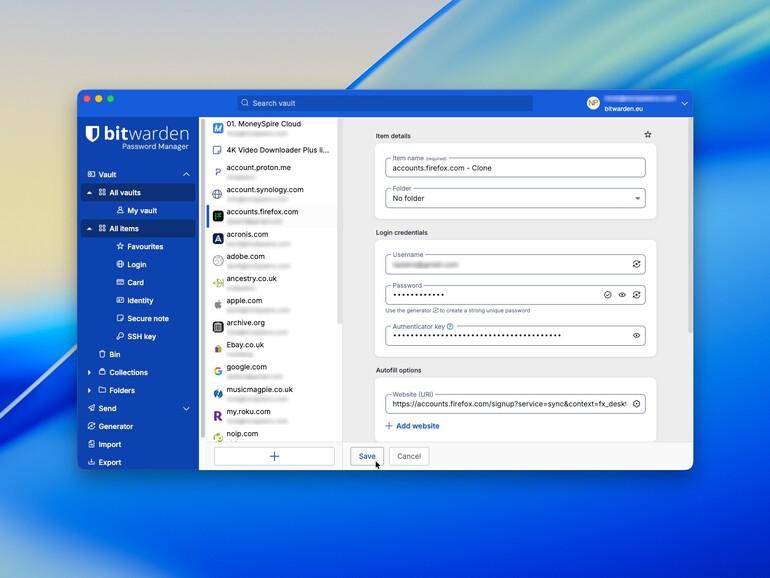
Task: Click in the Search vault field
Action: (385, 103)
